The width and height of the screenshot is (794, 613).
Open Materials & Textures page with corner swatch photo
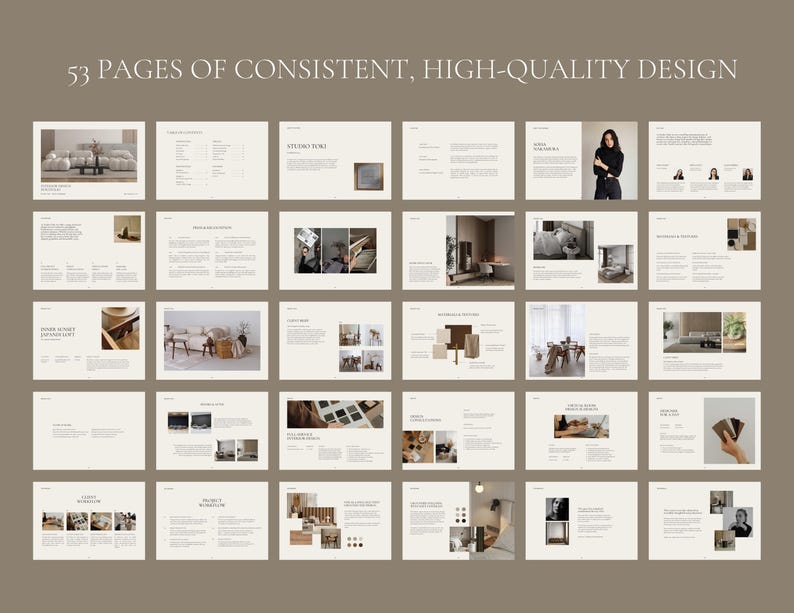pos(704,251)
